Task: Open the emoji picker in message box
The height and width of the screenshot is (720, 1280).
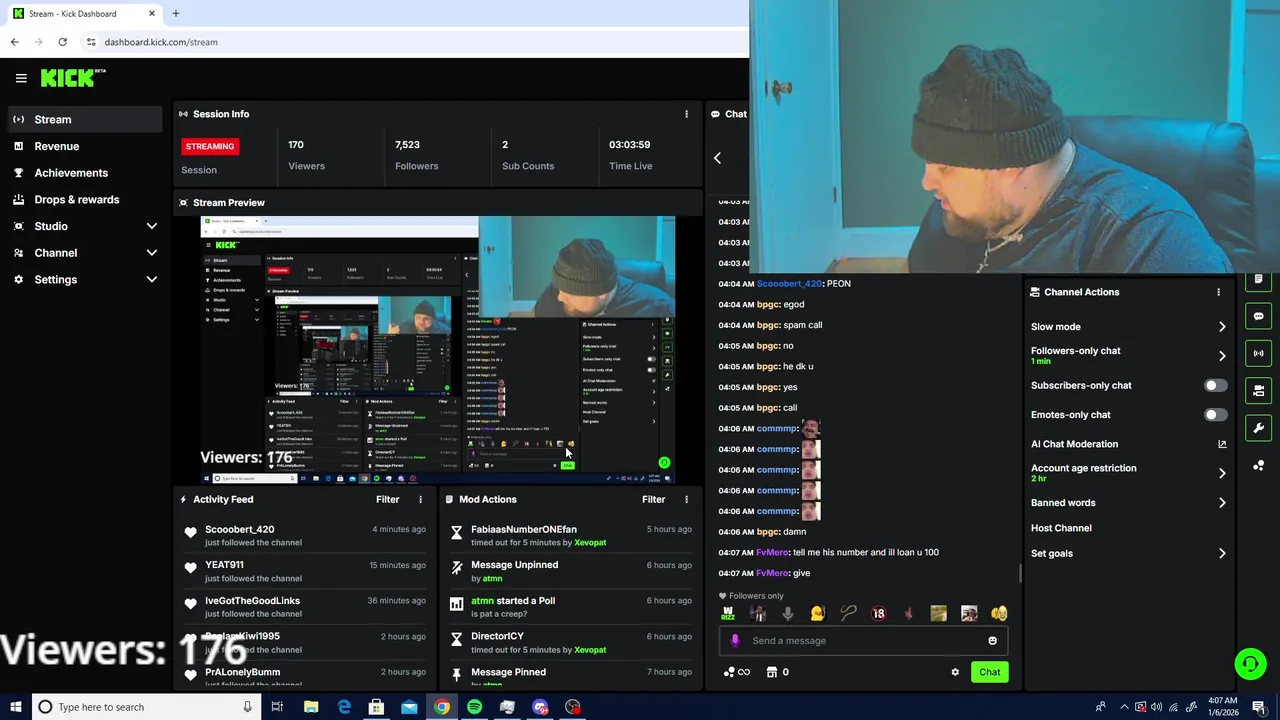Action: pyautogui.click(x=992, y=641)
